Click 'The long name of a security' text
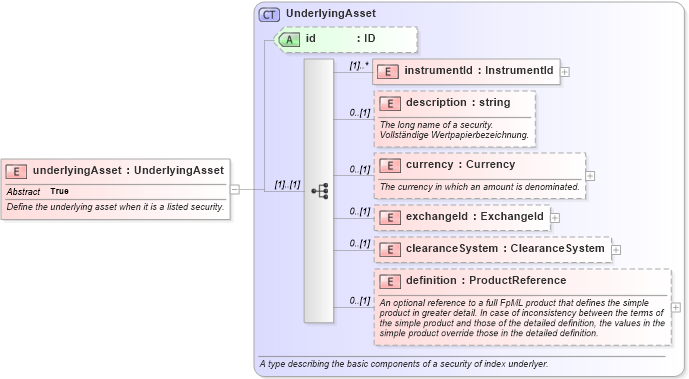Image resolution: width=689 pixels, height=379 pixels. click(436, 125)
